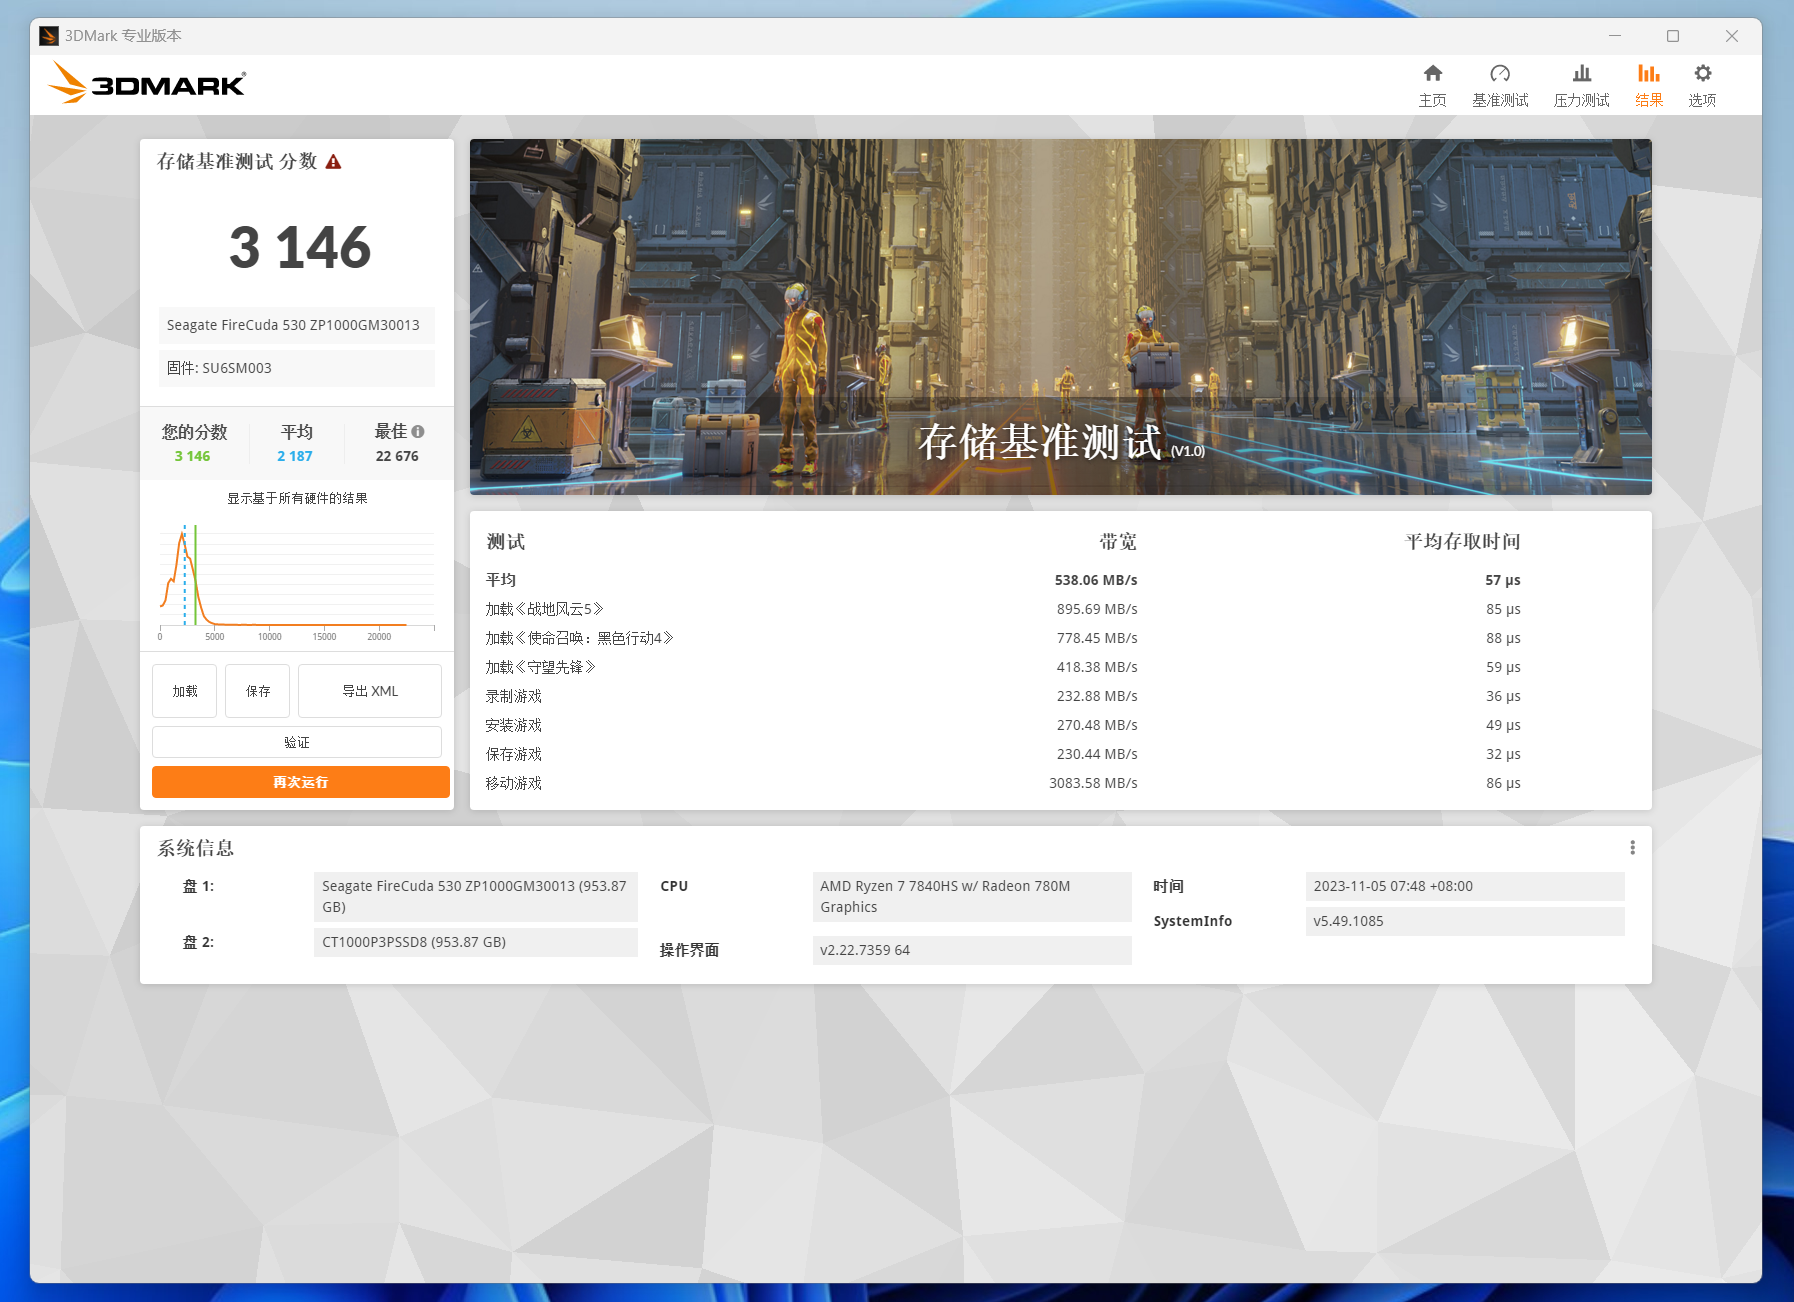Click the info icon beside 最佳
The width and height of the screenshot is (1794, 1302).
point(418,432)
